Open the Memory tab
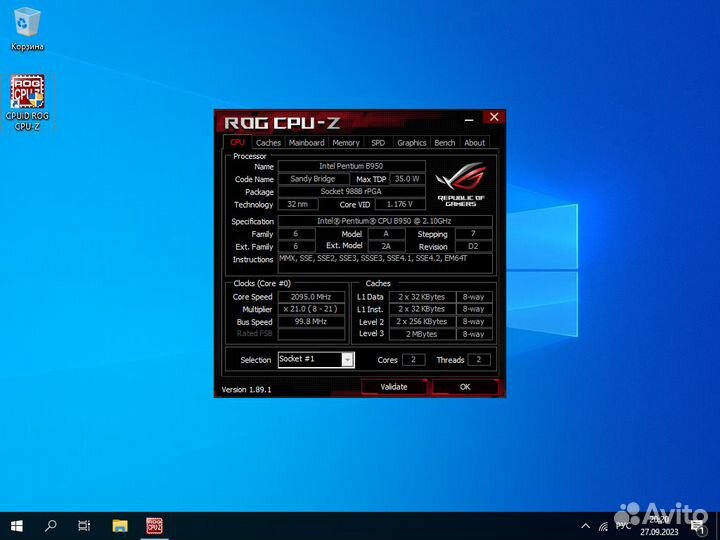Image resolution: width=720 pixels, height=540 pixels. [x=346, y=143]
